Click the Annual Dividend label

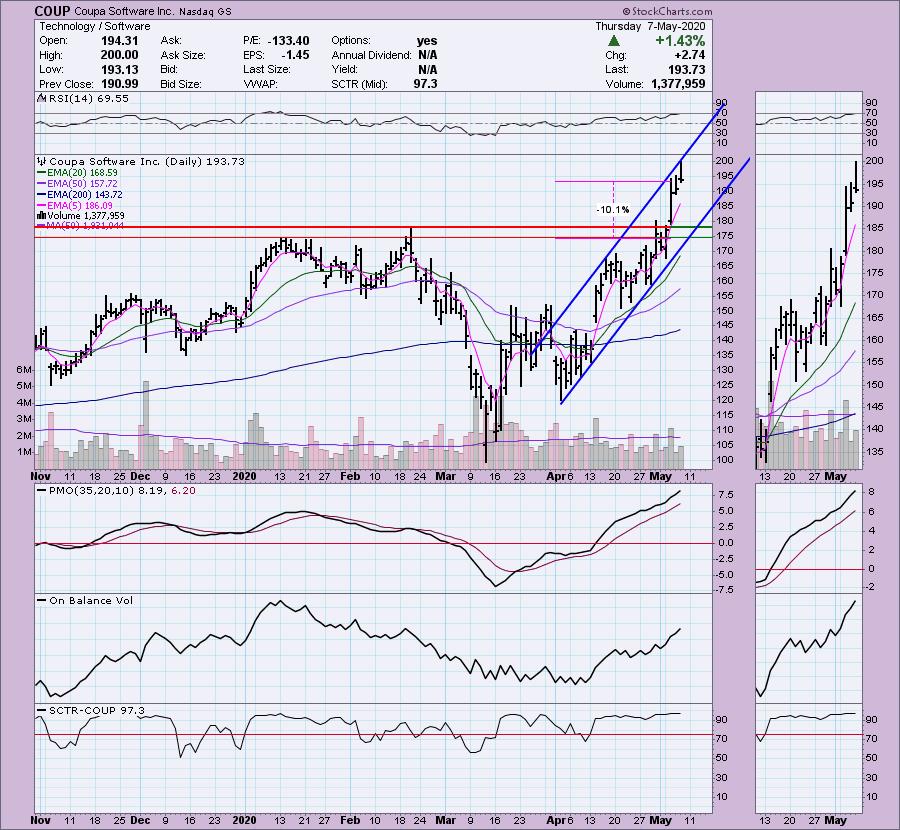click(x=371, y=55)
